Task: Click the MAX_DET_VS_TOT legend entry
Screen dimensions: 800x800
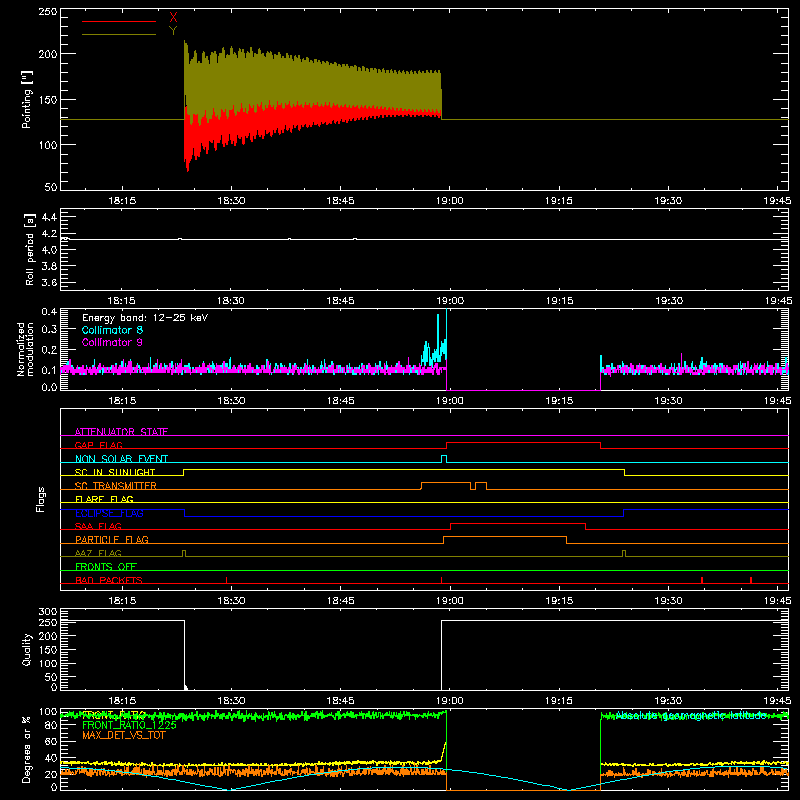Action: coord(123,735)
